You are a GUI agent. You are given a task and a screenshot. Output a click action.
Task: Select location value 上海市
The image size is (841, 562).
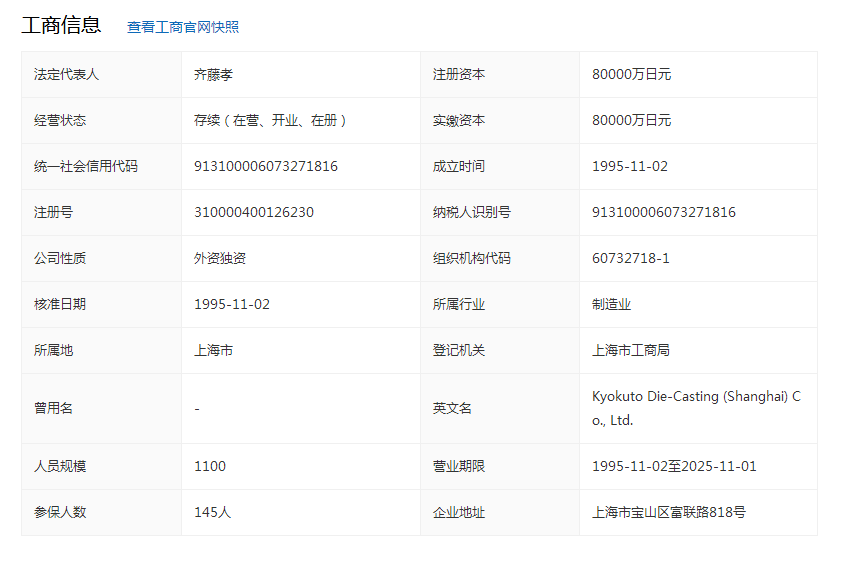pyautogui.click(x=213, y=351)
